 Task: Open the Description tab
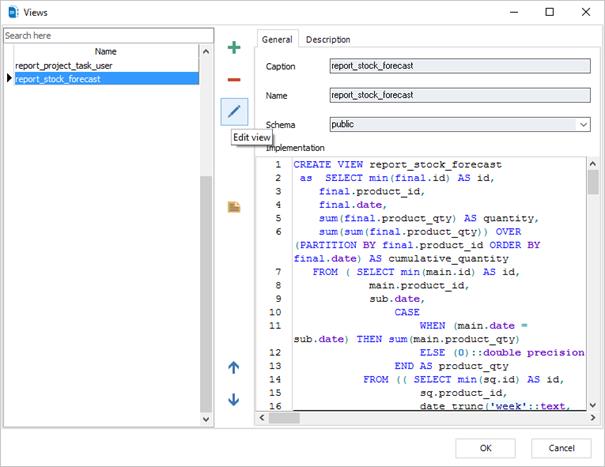click(x=328, y=39)
